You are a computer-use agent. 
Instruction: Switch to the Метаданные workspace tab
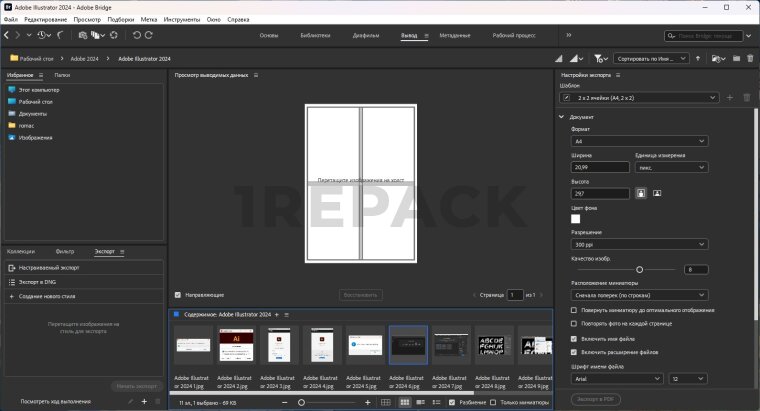tap(454, 35)
